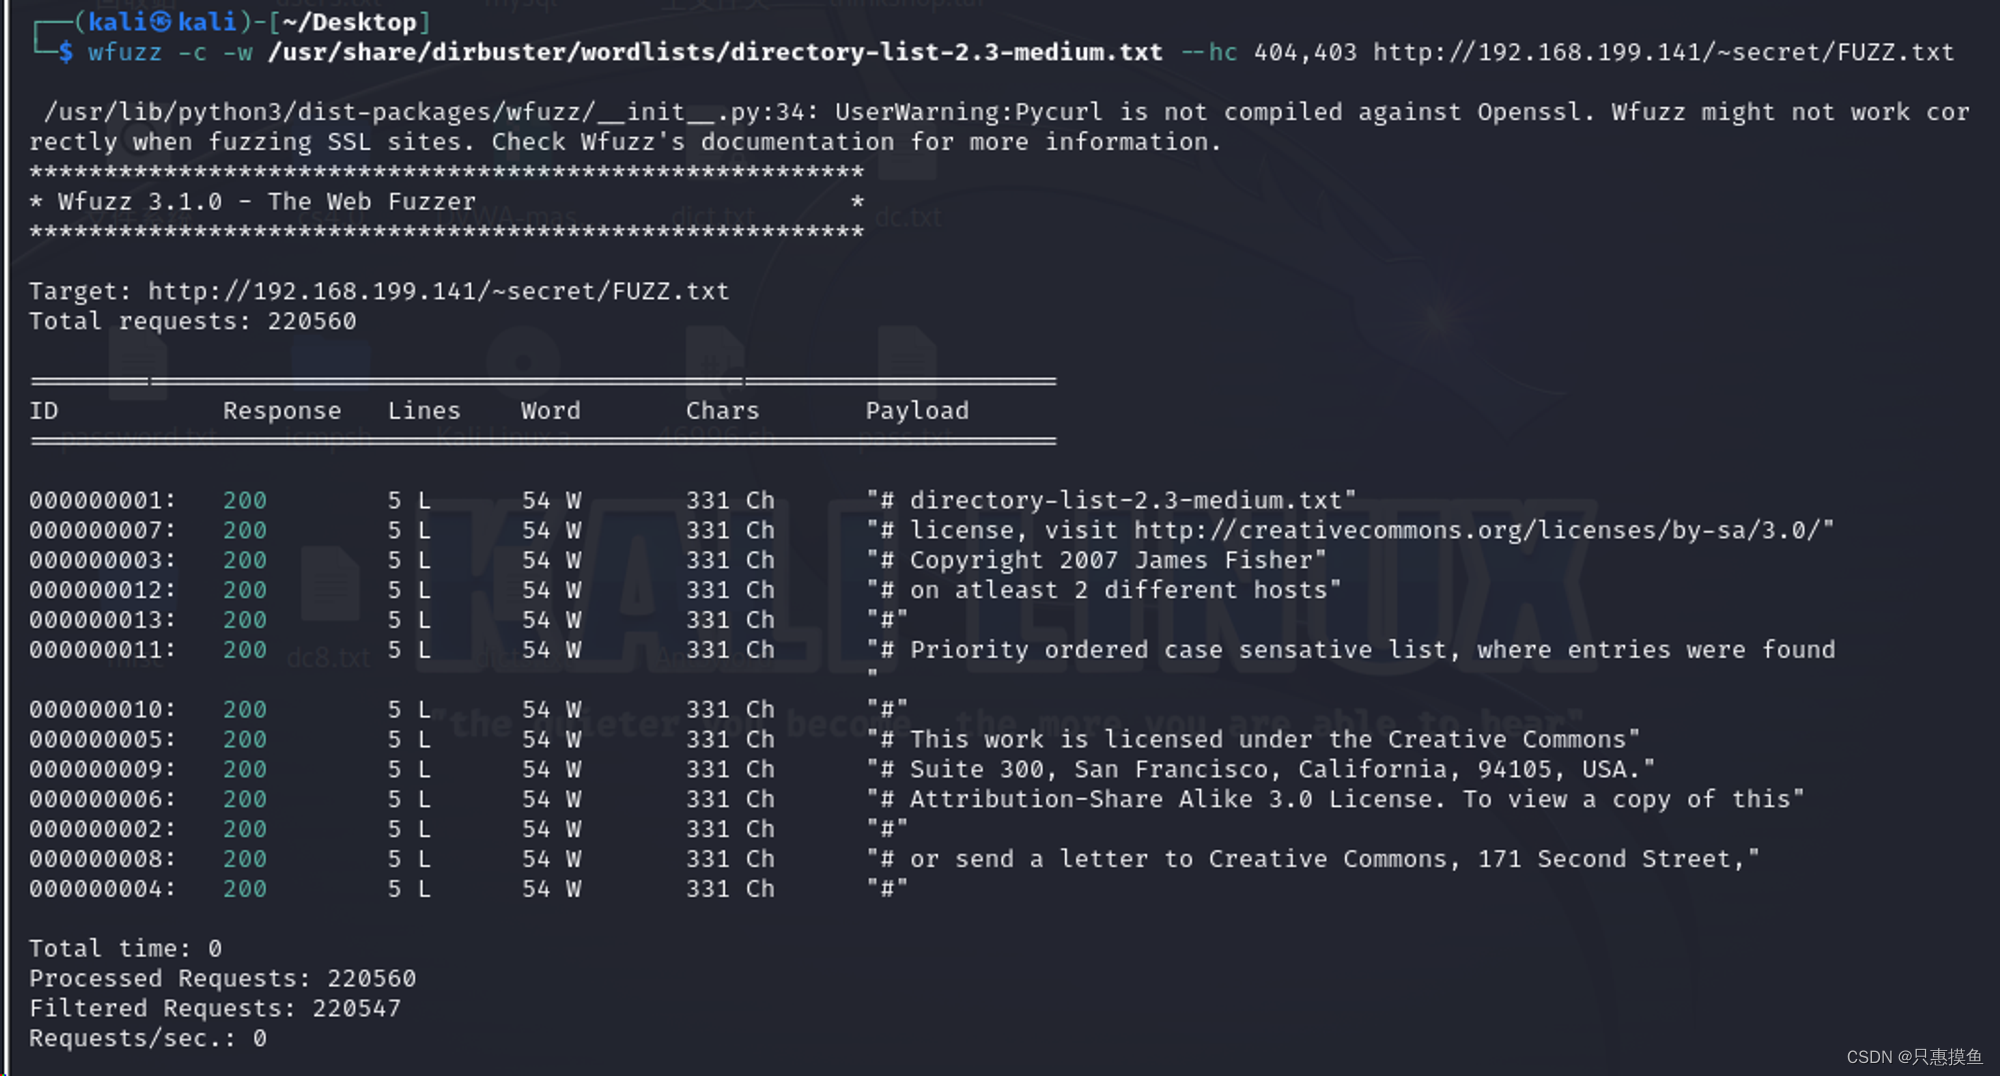Image resolution: width=2000 pixels, height=1076 pixels.
Task: Click the 'Lines' column header
Action: (424, 411)
